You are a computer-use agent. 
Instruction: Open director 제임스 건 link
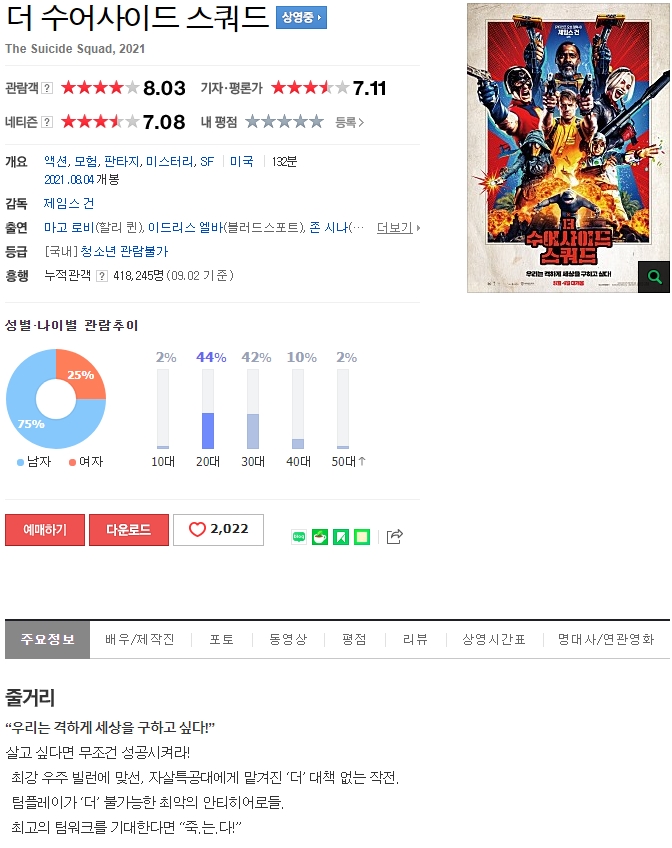(x=69, y=203)
